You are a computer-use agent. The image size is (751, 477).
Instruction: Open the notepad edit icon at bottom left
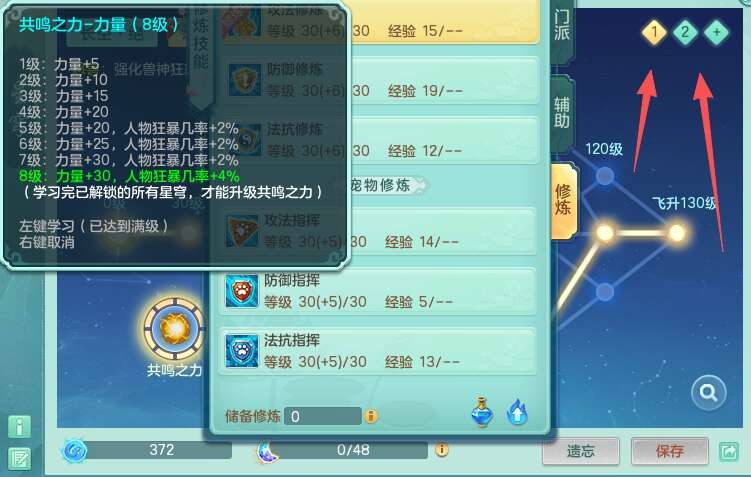tap(20, 459)
